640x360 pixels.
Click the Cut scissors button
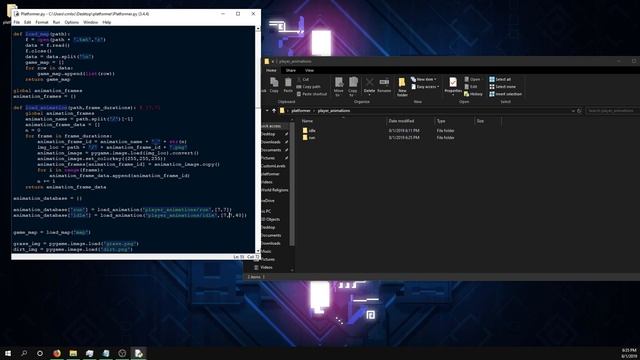coord(303,80)
